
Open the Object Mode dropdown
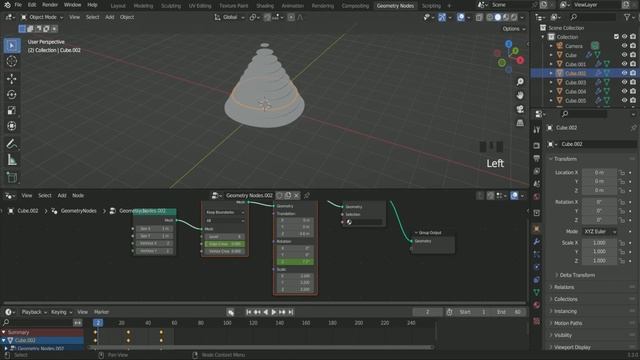[42, 17]
